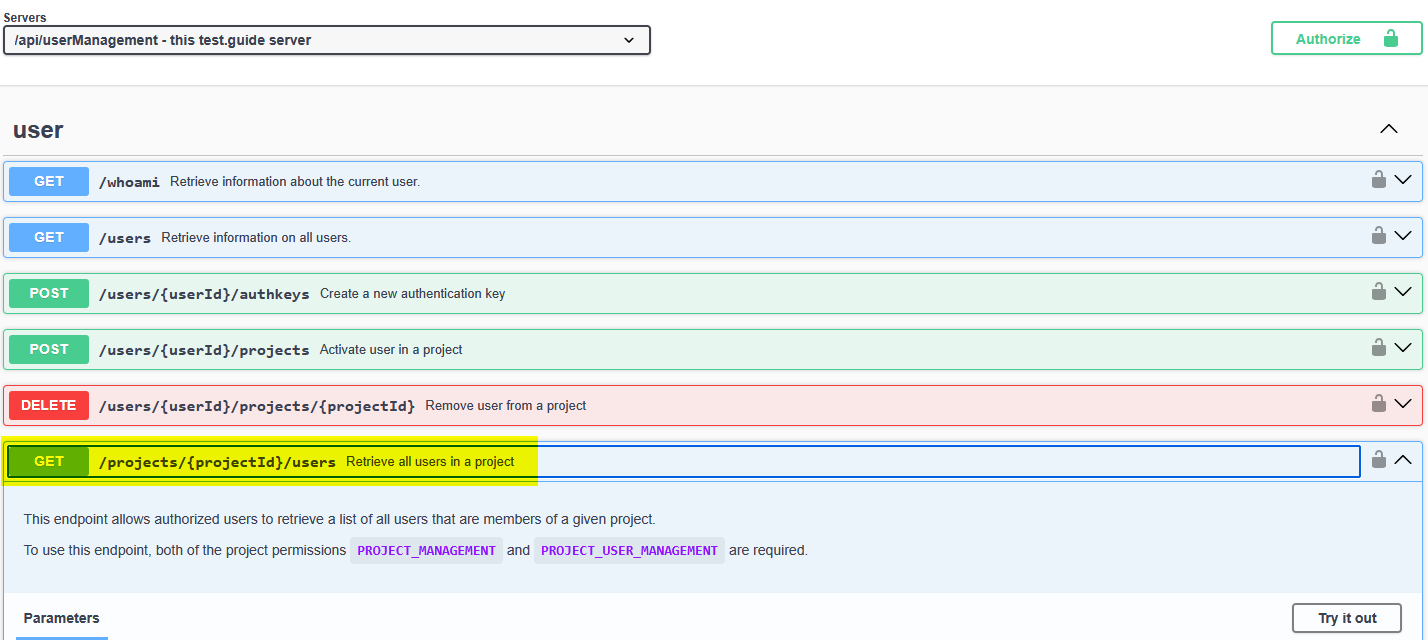Collapse the GET /projects/{projectId}/users endpoint chevron

coord(1403,460)
